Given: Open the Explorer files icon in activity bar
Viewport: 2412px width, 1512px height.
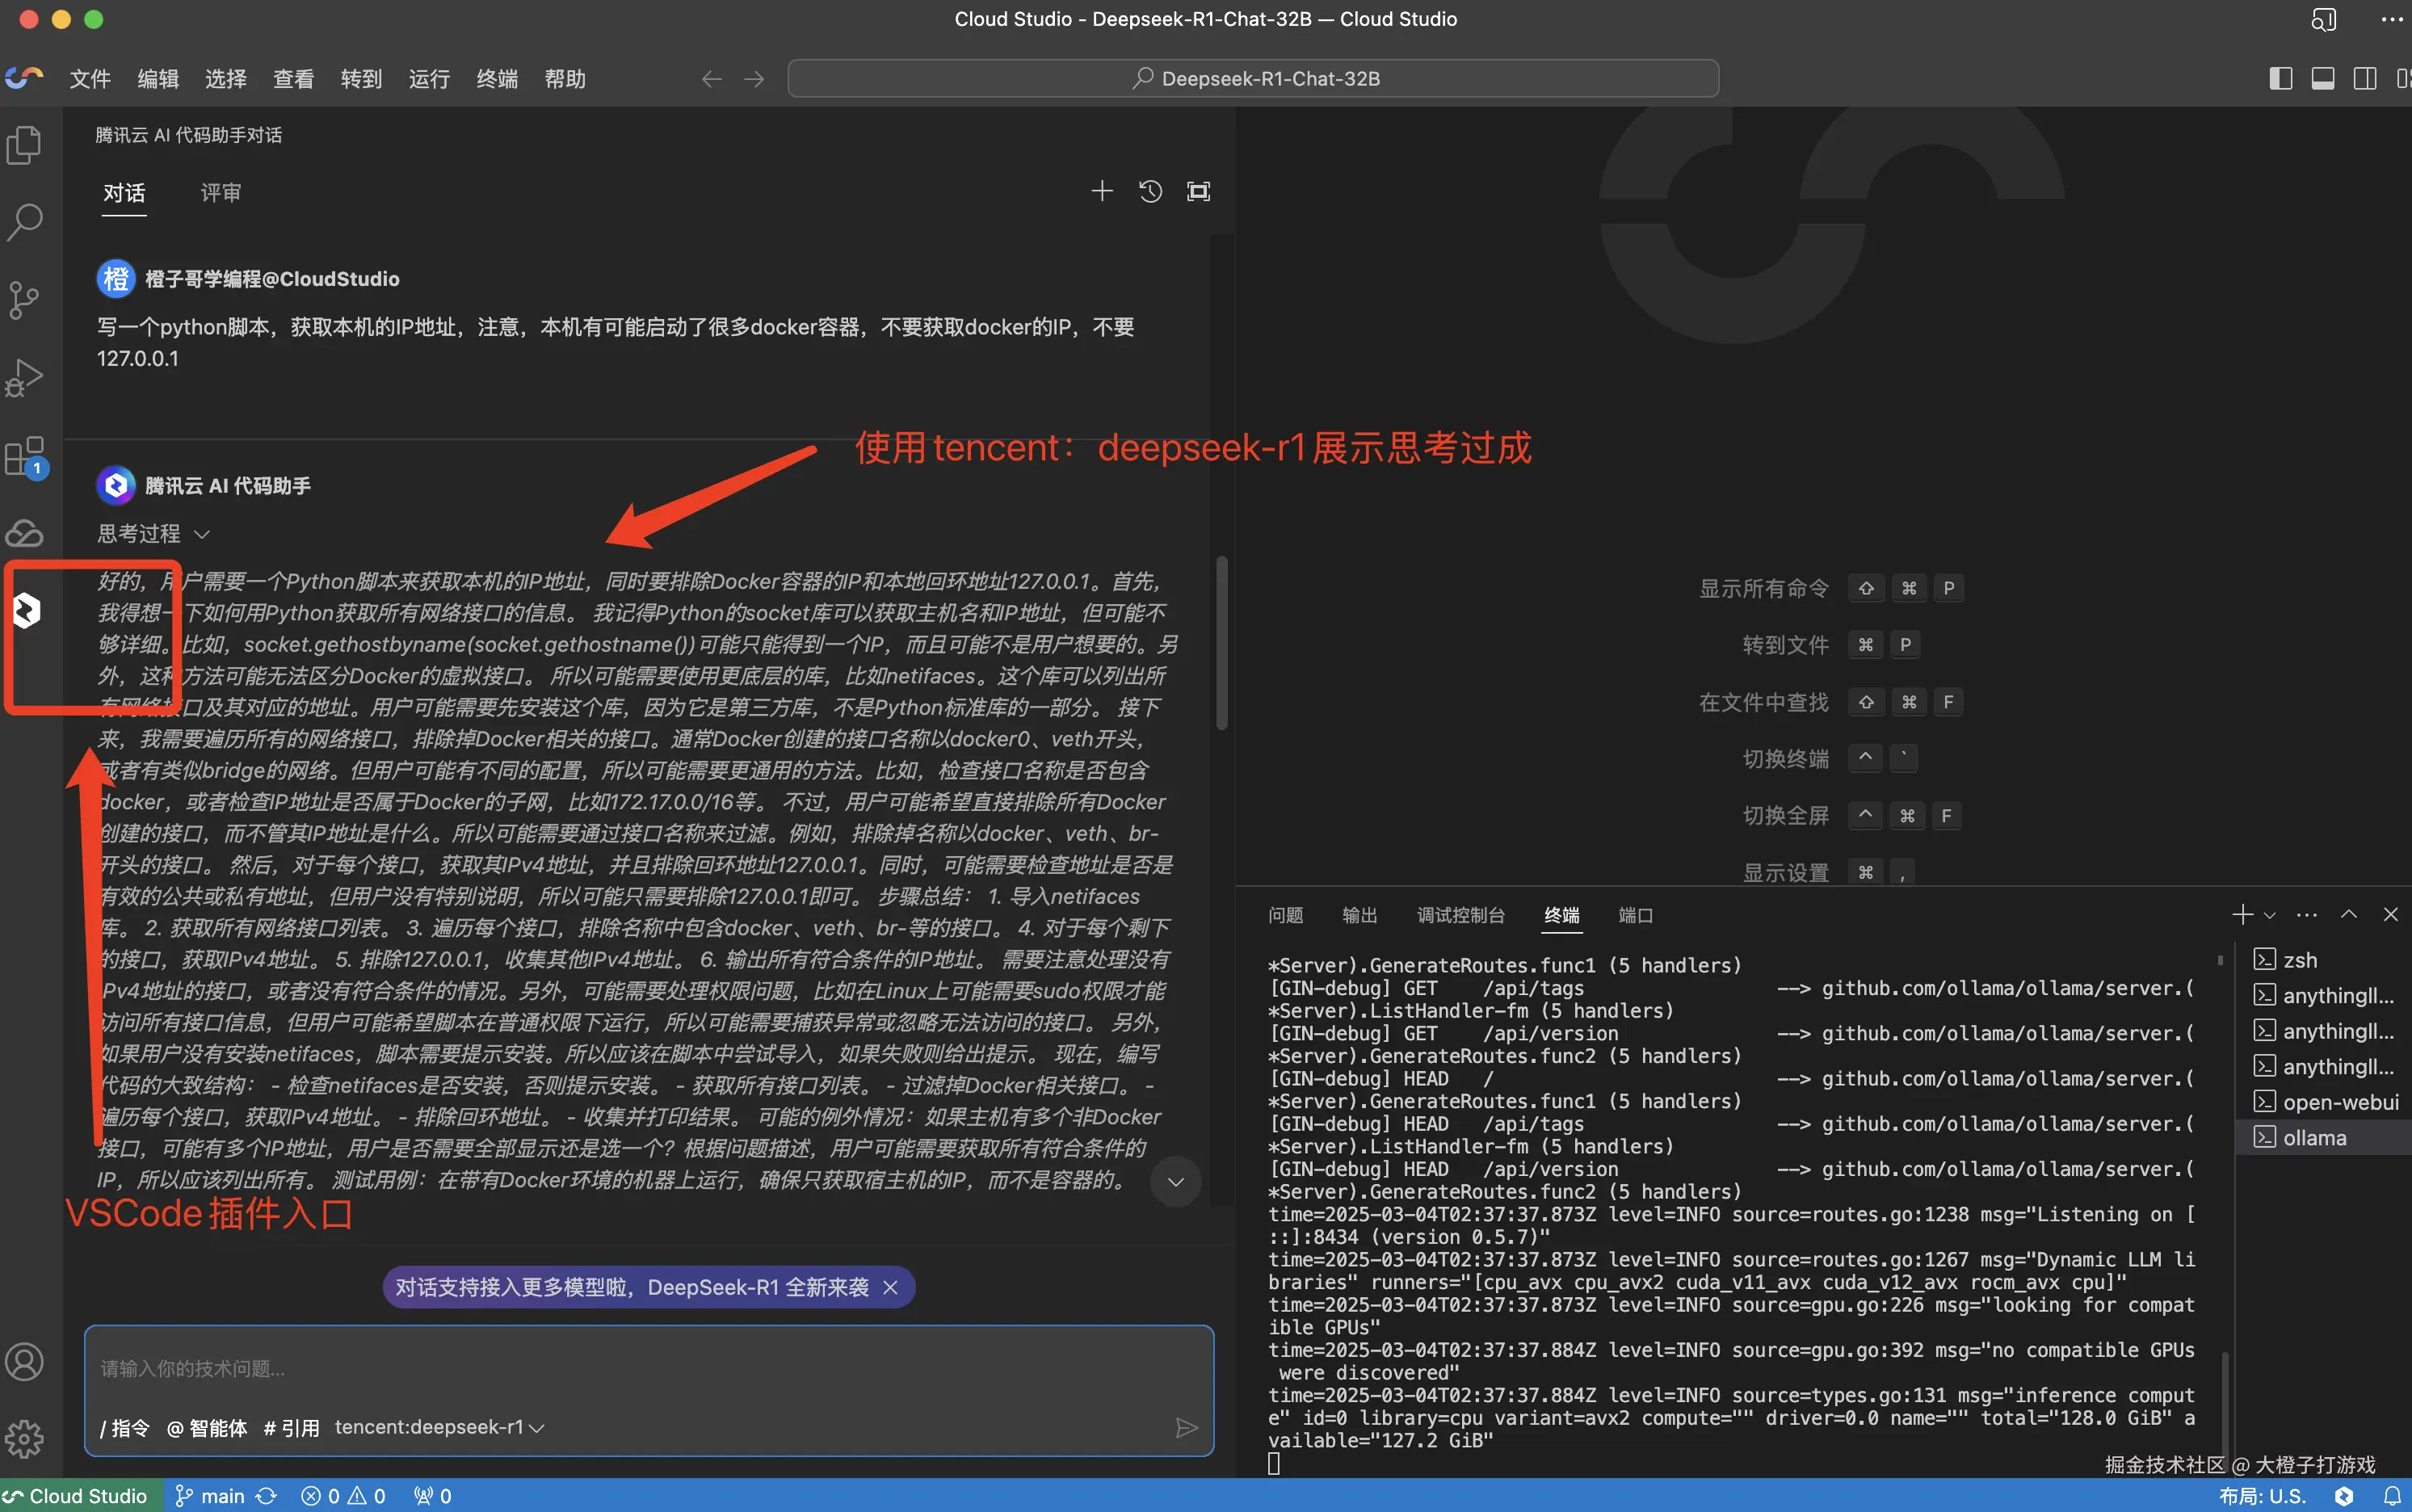Looking at the screenshot, I should 24,145.
